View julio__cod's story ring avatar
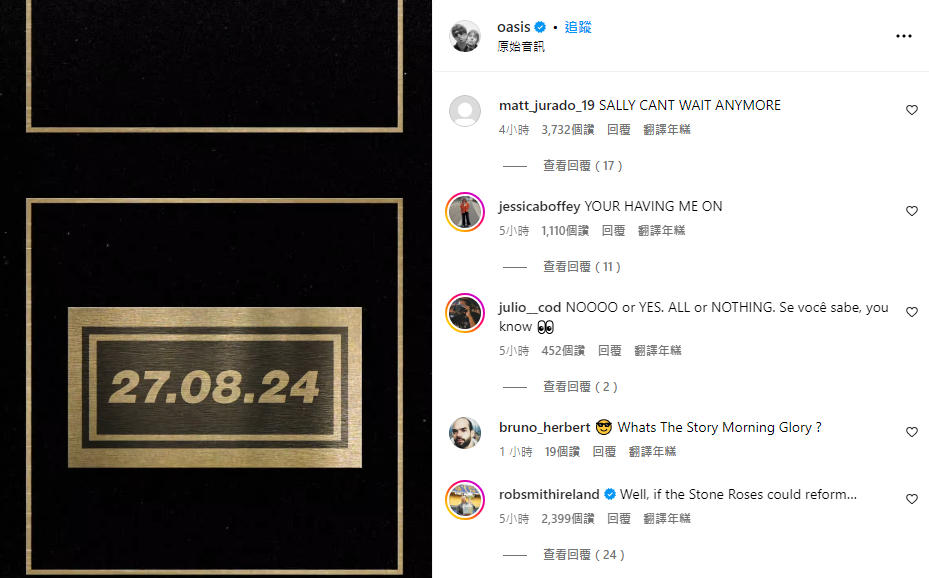This screenshot has width=929, height=578. point(465,313)
